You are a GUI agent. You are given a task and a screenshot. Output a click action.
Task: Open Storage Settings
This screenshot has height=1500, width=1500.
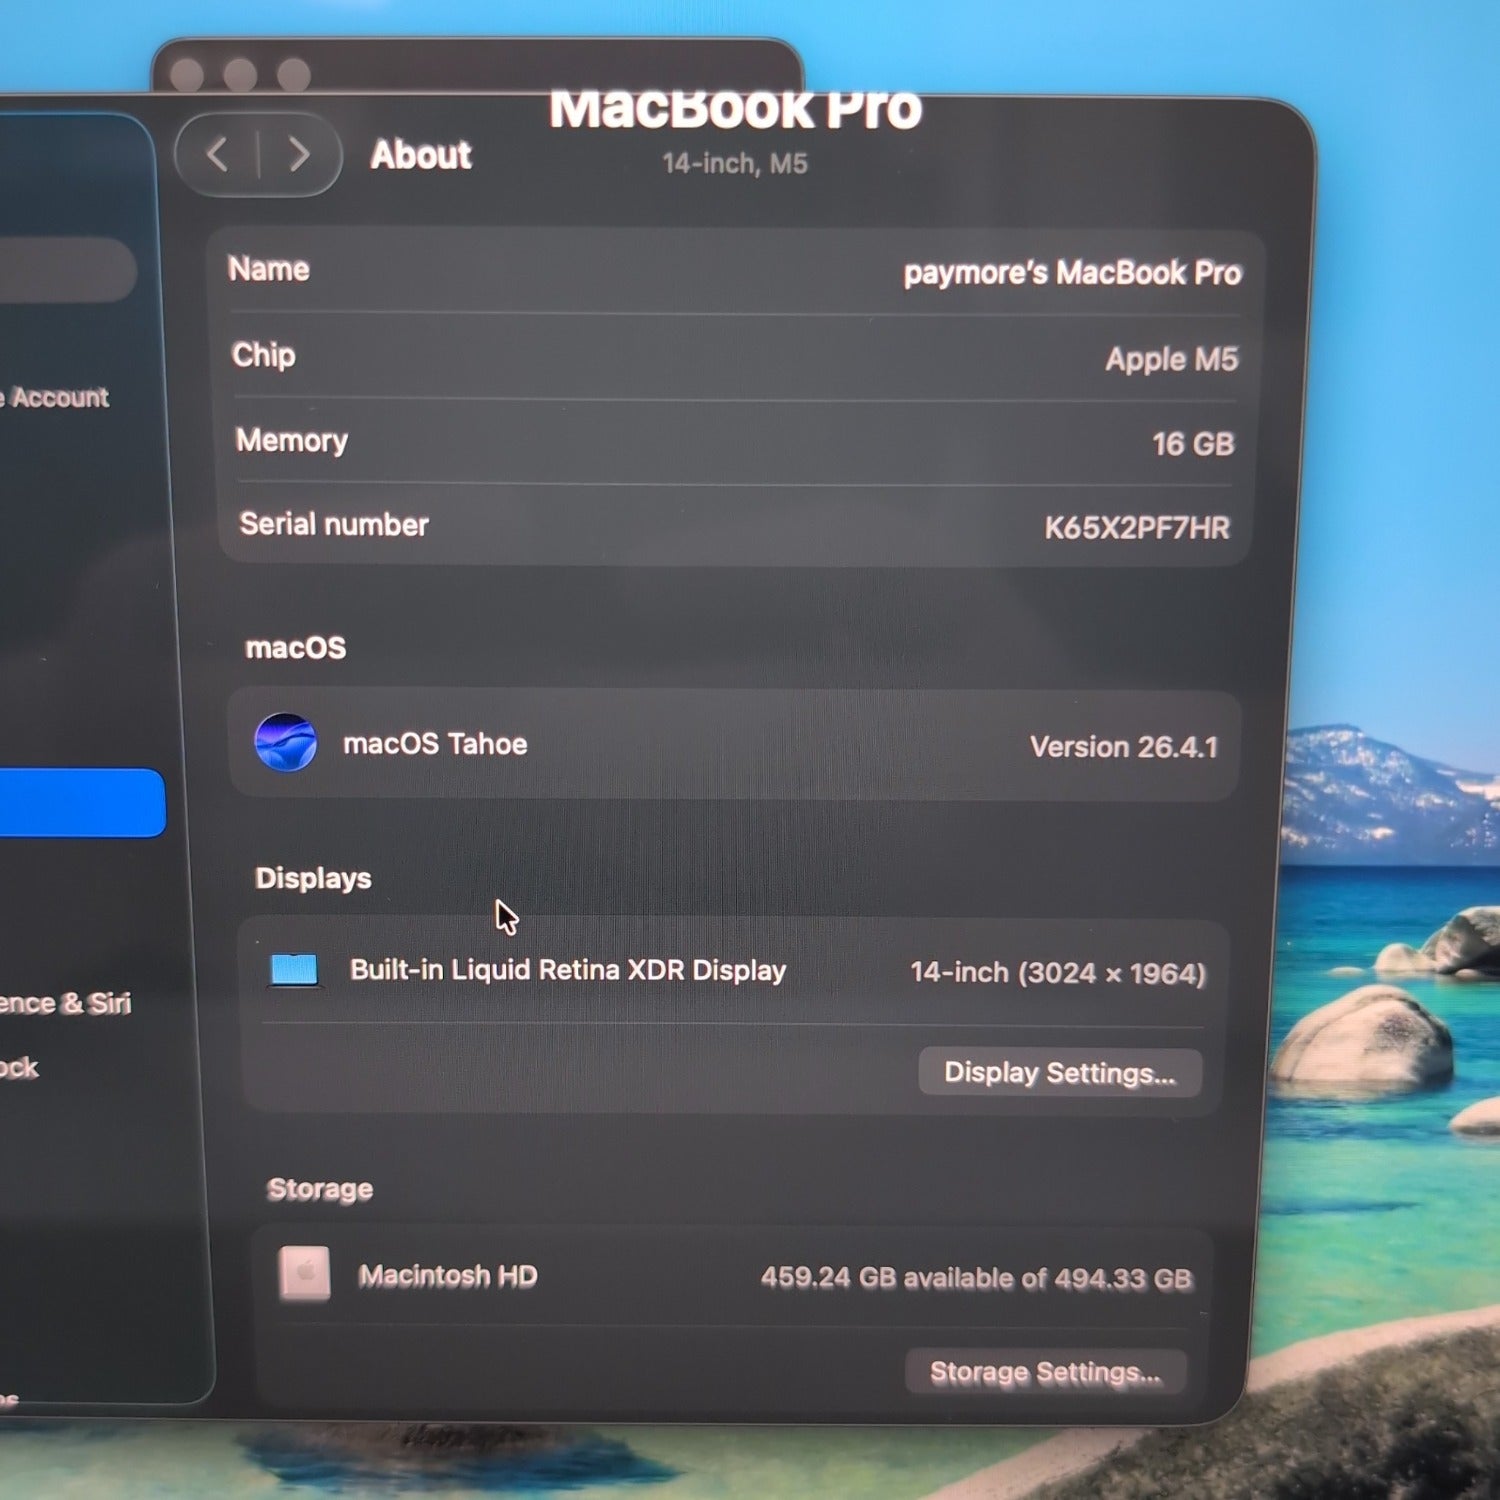click(x=1045, y=1372)
